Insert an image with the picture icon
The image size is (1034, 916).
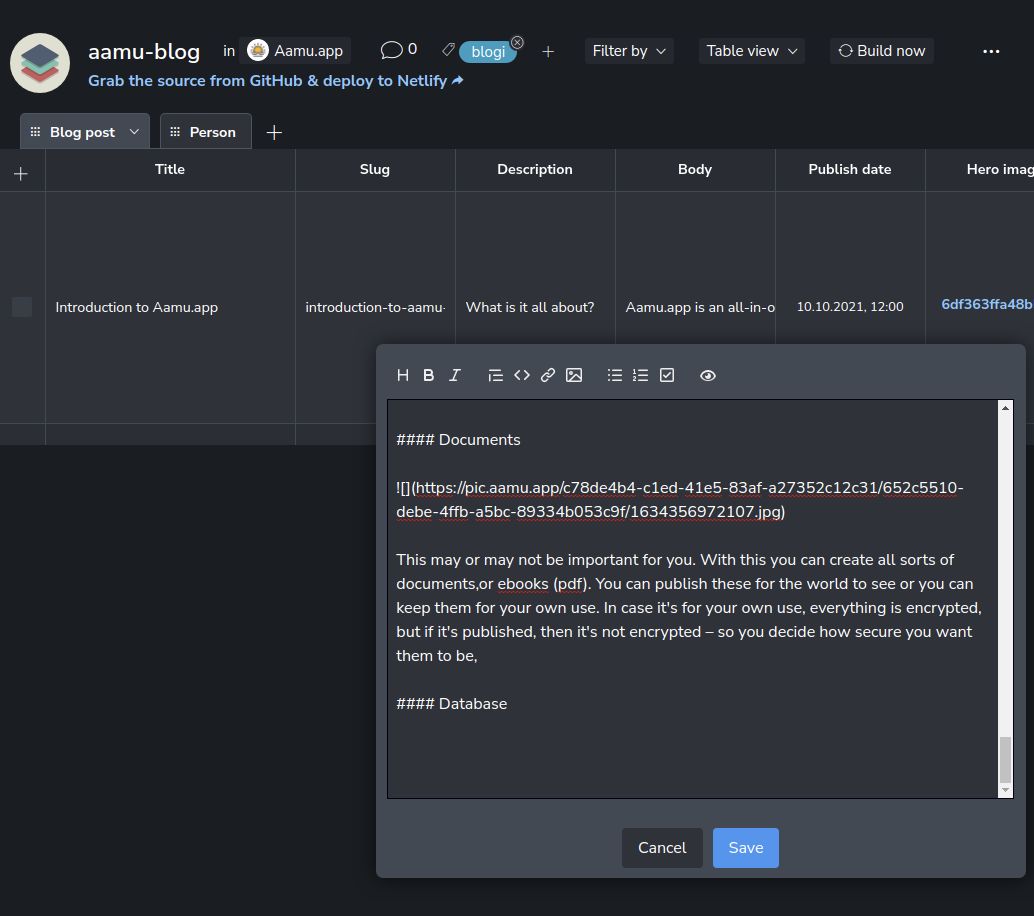[x=574, y=375]
